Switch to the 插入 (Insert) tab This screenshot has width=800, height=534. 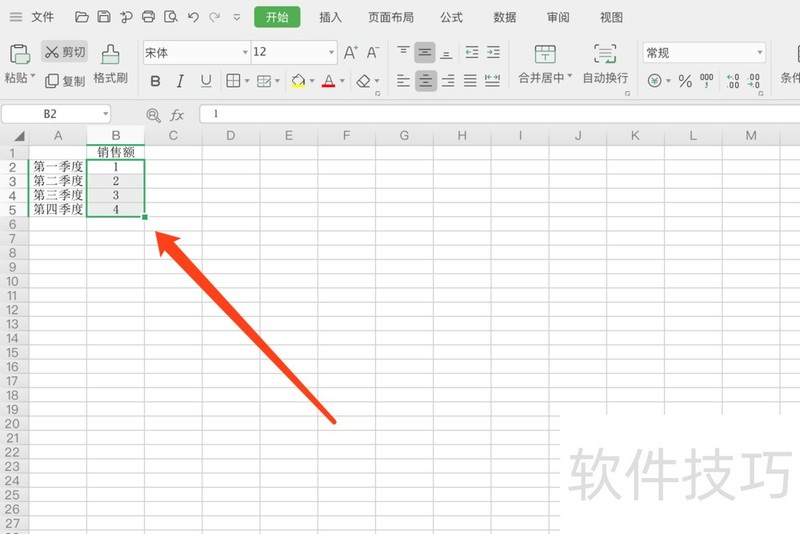click(x=330, y=17)
